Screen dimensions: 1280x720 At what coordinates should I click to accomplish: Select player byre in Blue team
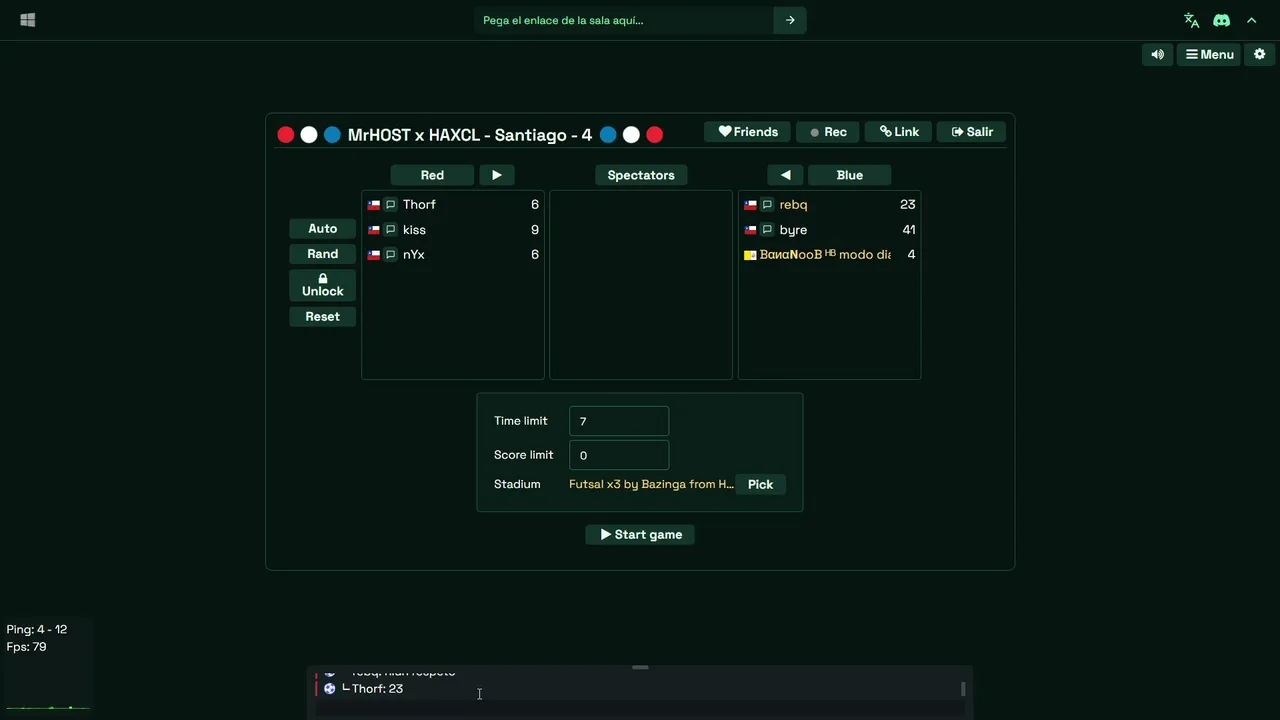(829, 229)
